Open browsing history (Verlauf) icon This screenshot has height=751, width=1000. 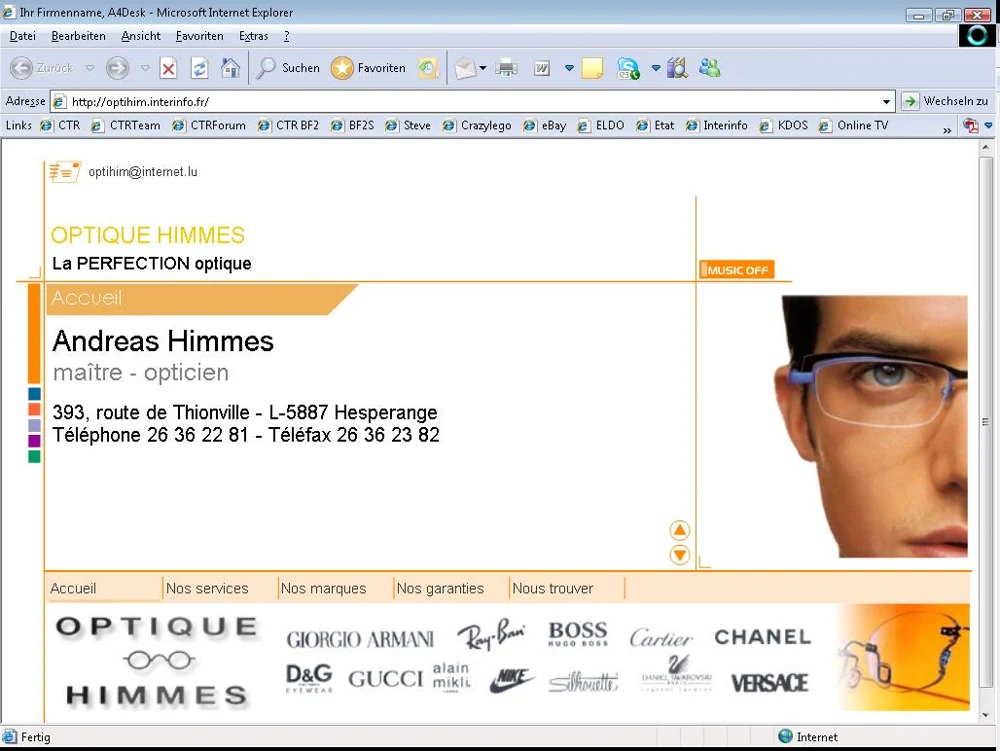[x=429, y=68]
